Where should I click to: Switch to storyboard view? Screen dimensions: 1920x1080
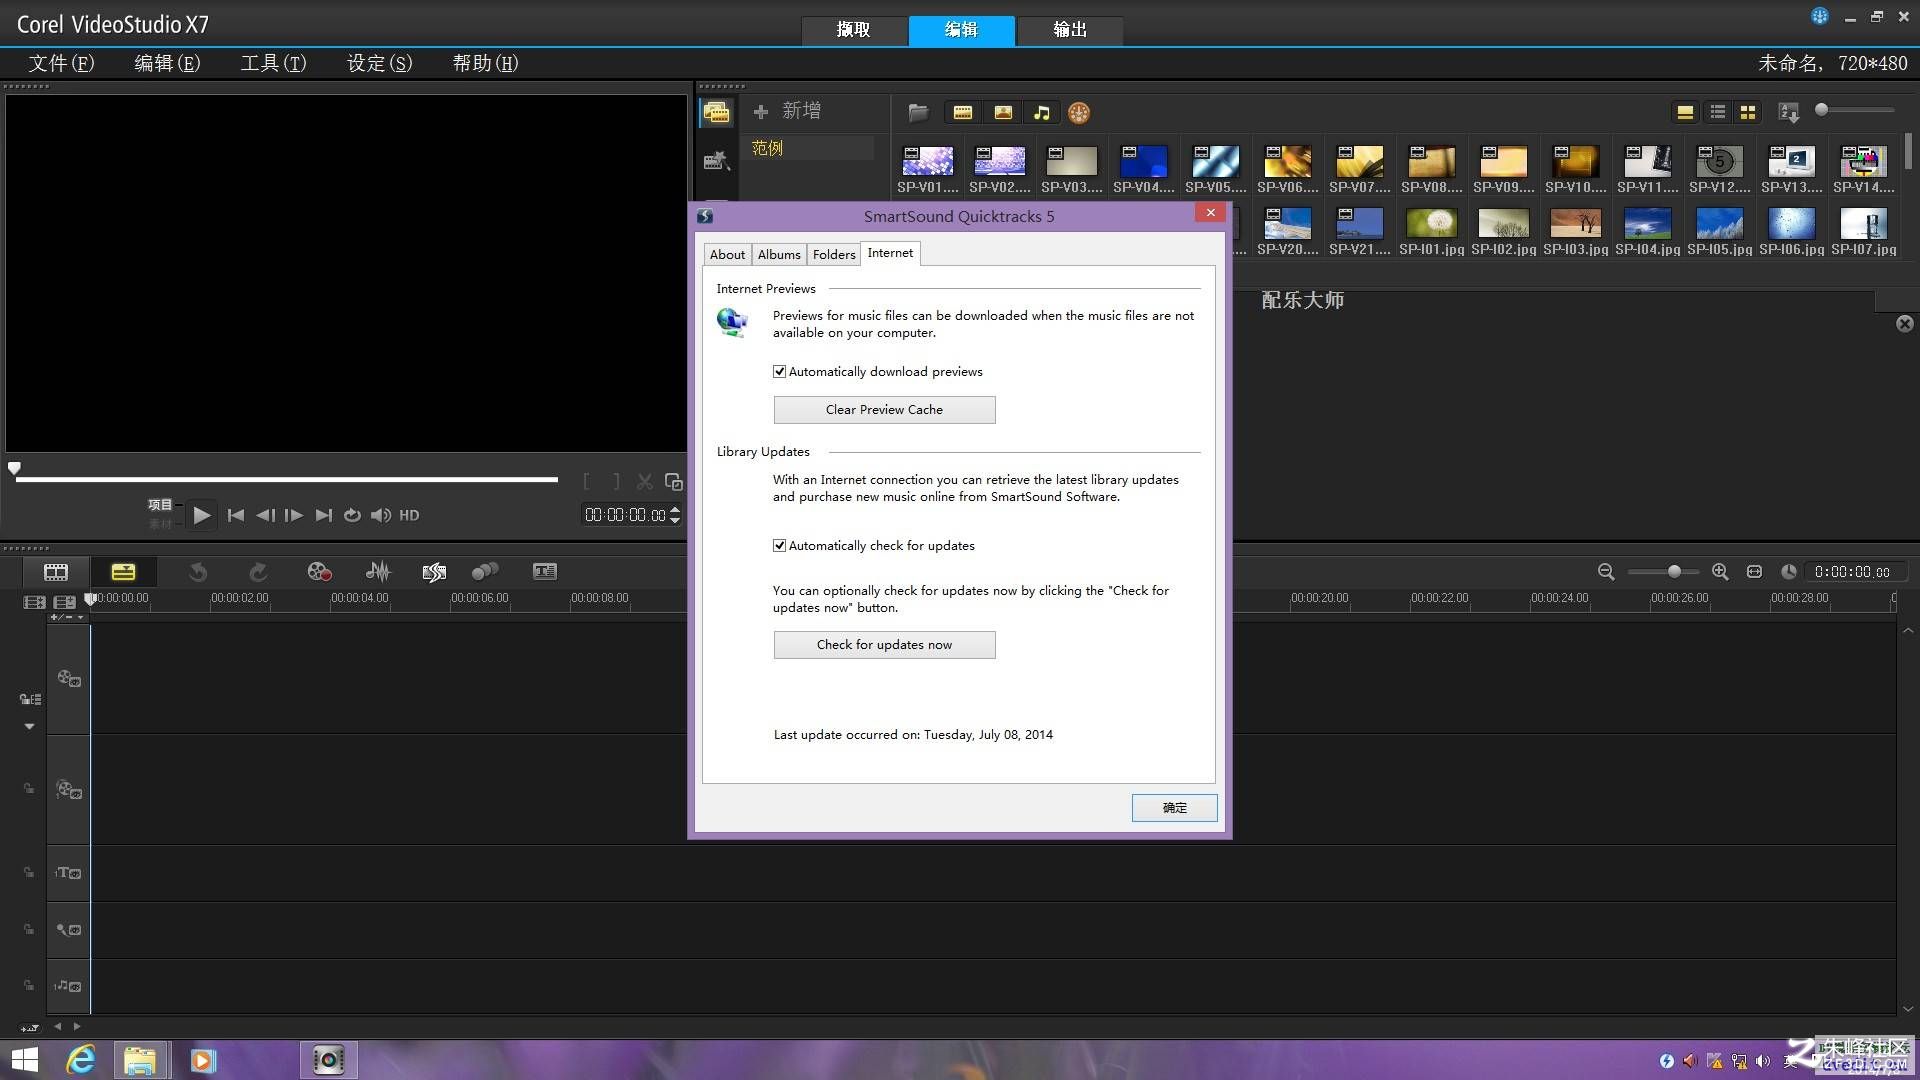(56, 572)
